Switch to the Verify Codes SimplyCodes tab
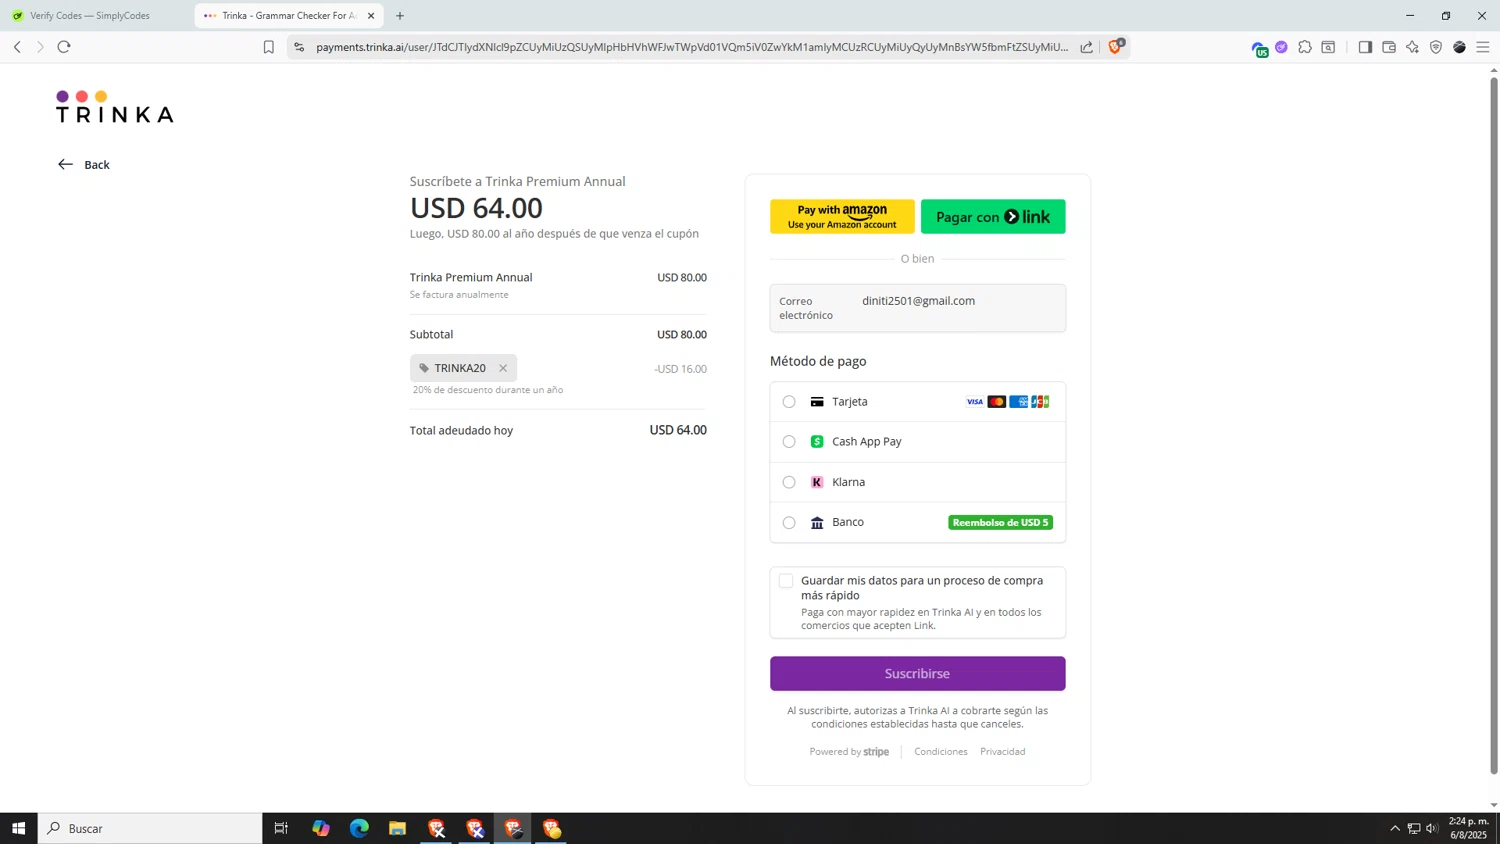Screen dimensions: 1500x844 click(90, 16)
